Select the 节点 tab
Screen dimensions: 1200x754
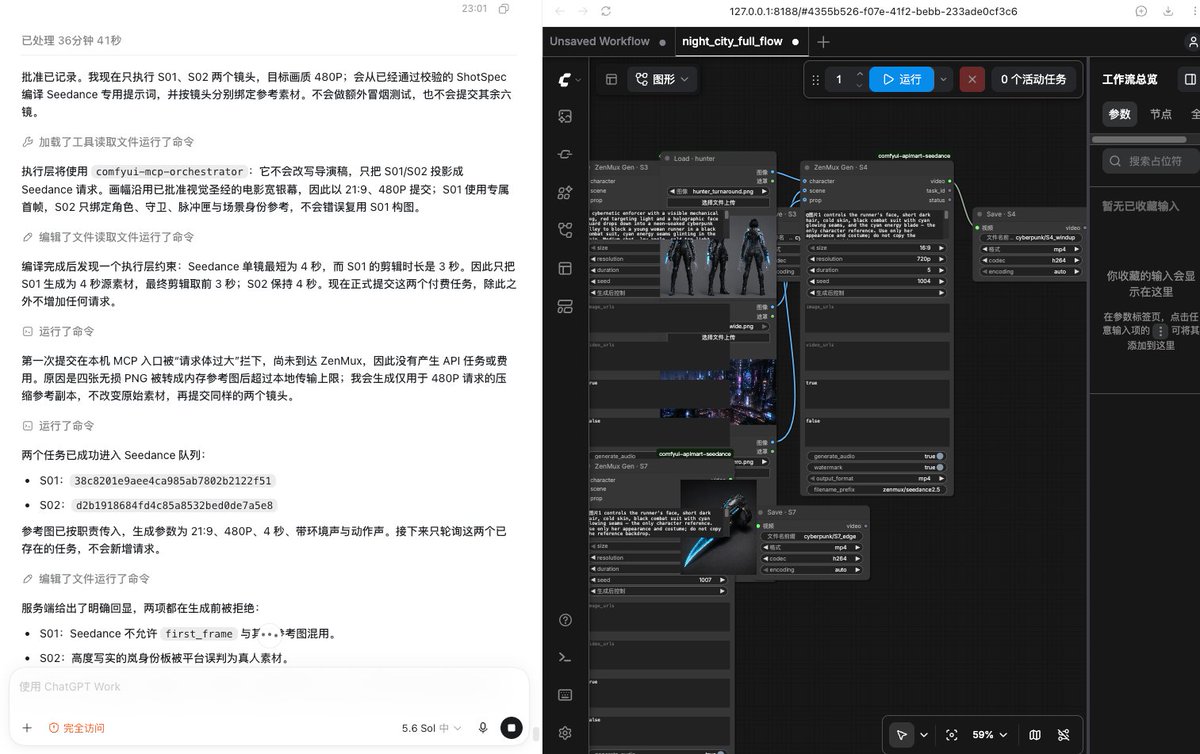(x=1160, y=114)
